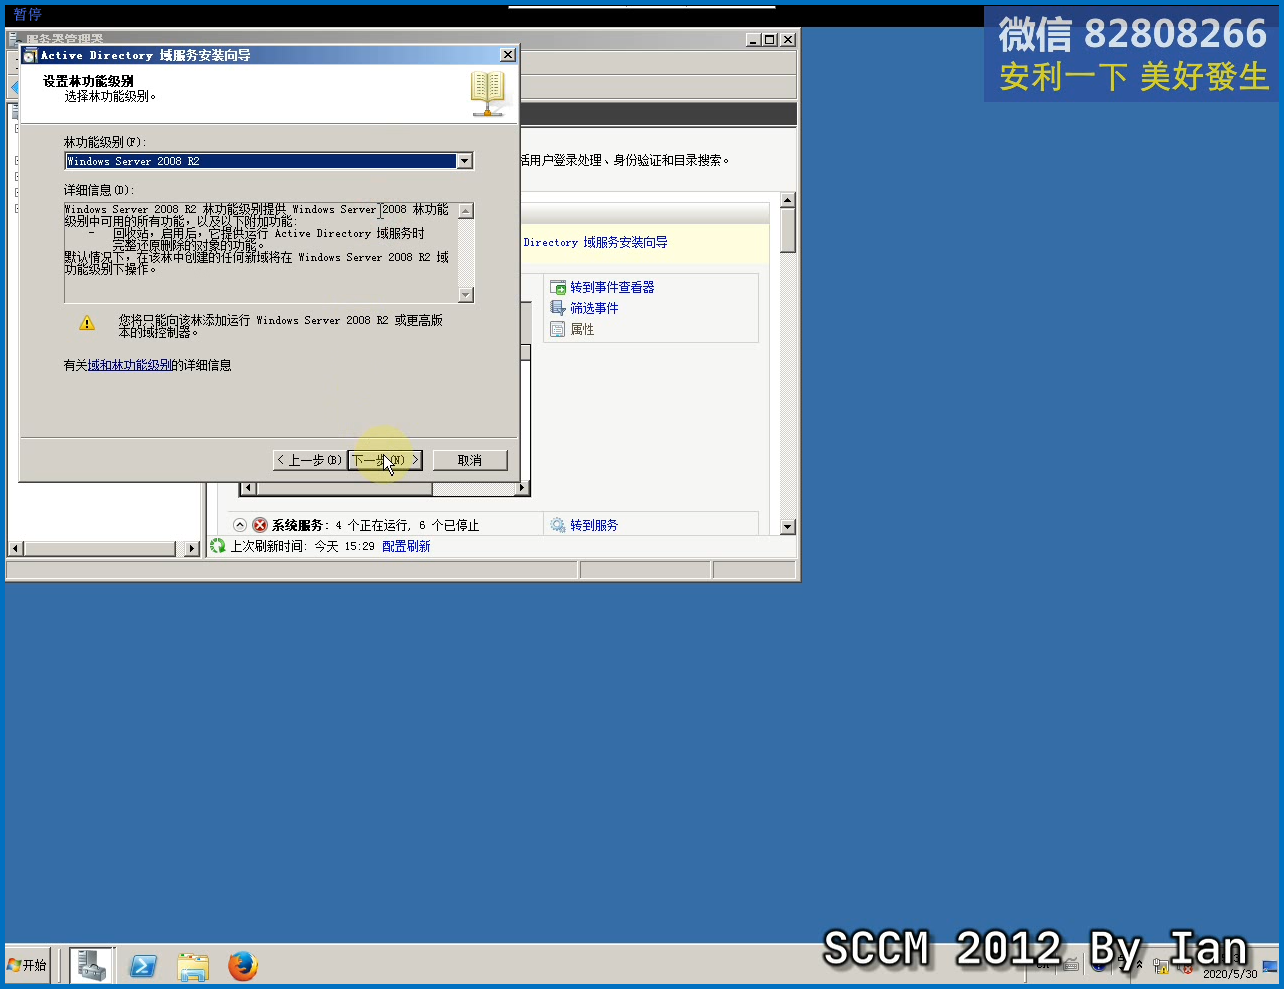Screen dimensions: 1284x989
Task: Click the yellow warning triangle icon
Action: click(x=87, y=323)
